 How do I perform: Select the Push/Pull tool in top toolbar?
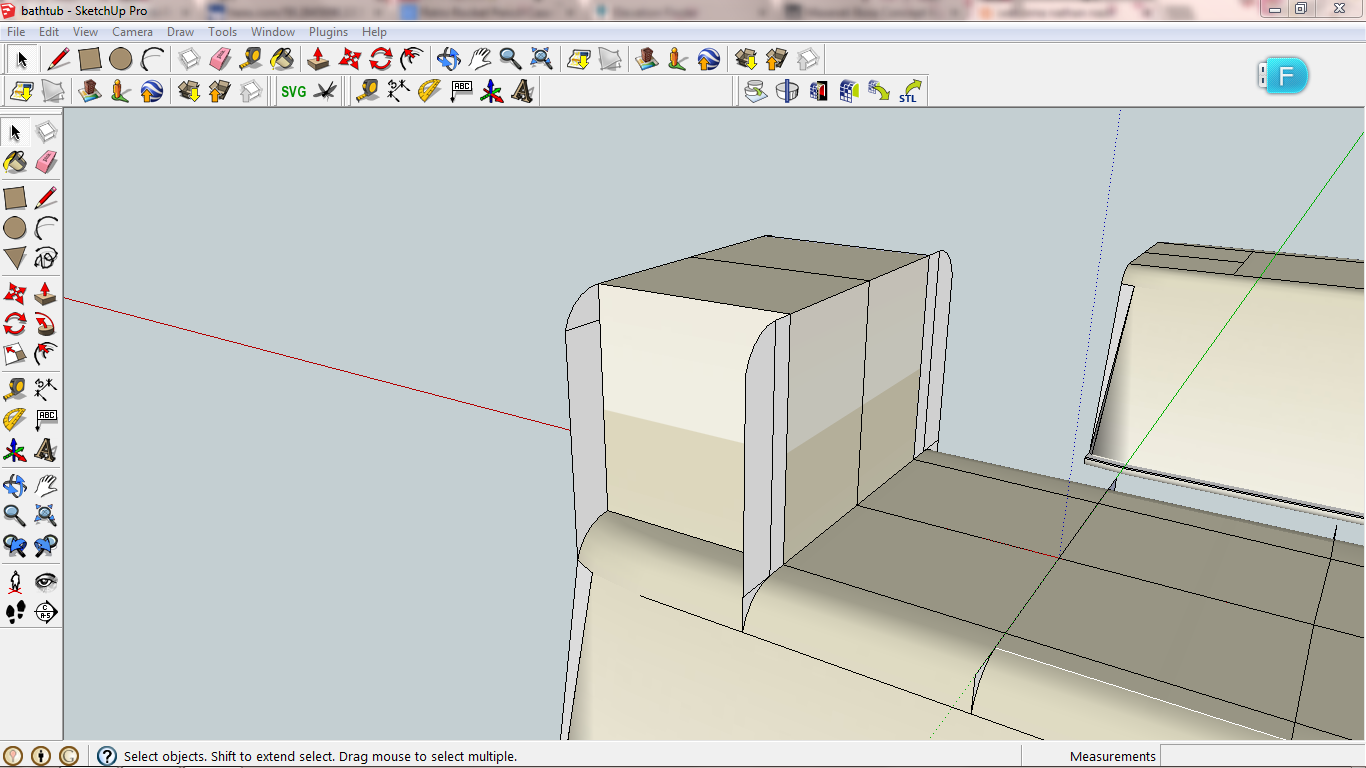[318, 59]
